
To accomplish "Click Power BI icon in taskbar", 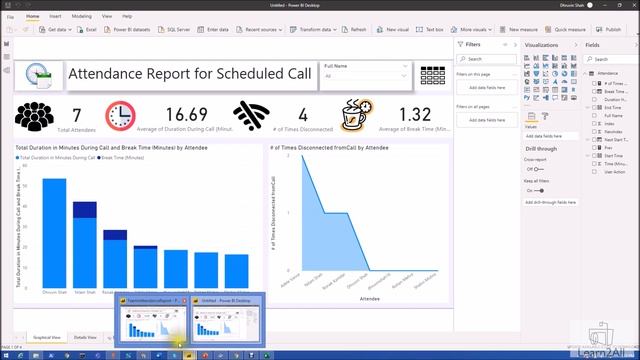I will click(x=189, y=356).
